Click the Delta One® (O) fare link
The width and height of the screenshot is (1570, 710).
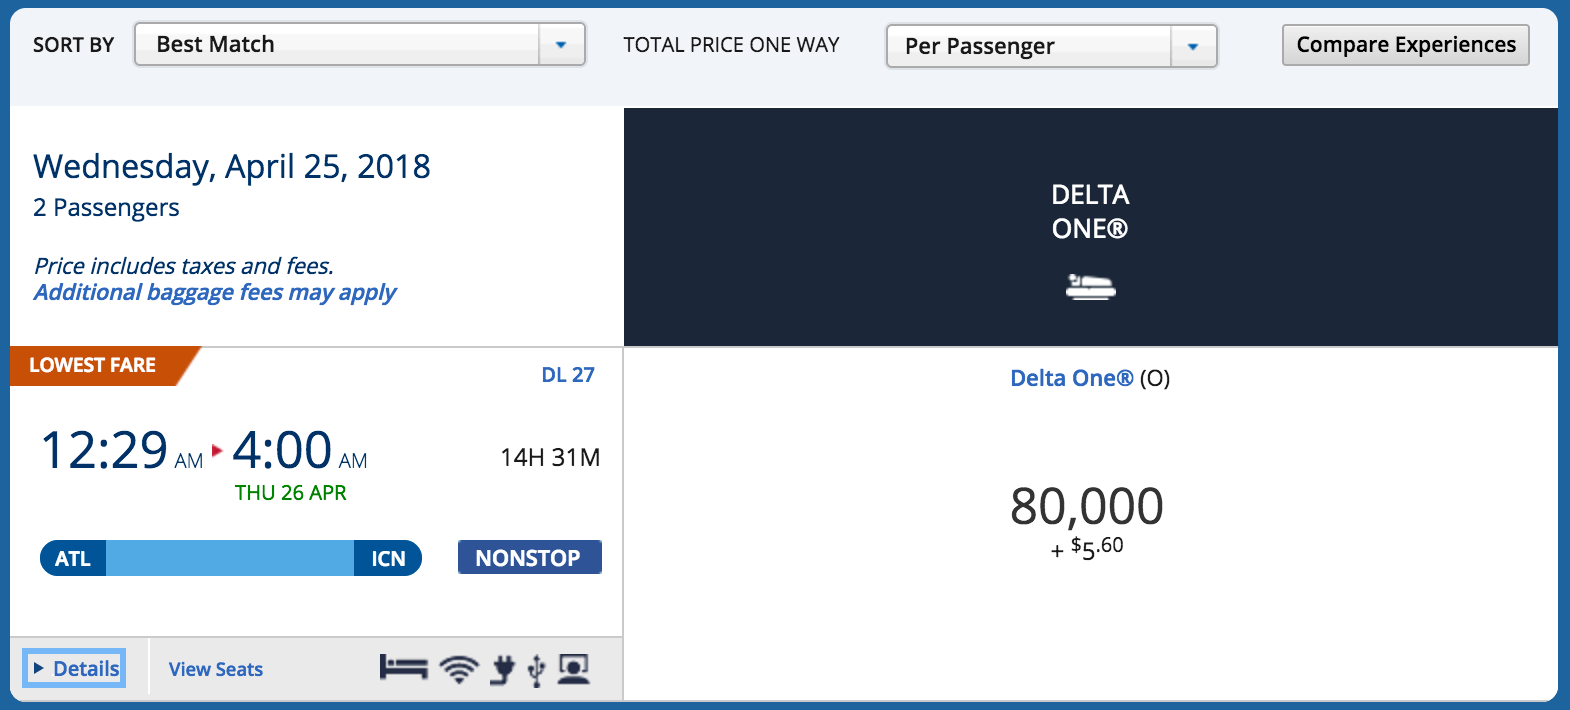tap(1072, 378)
